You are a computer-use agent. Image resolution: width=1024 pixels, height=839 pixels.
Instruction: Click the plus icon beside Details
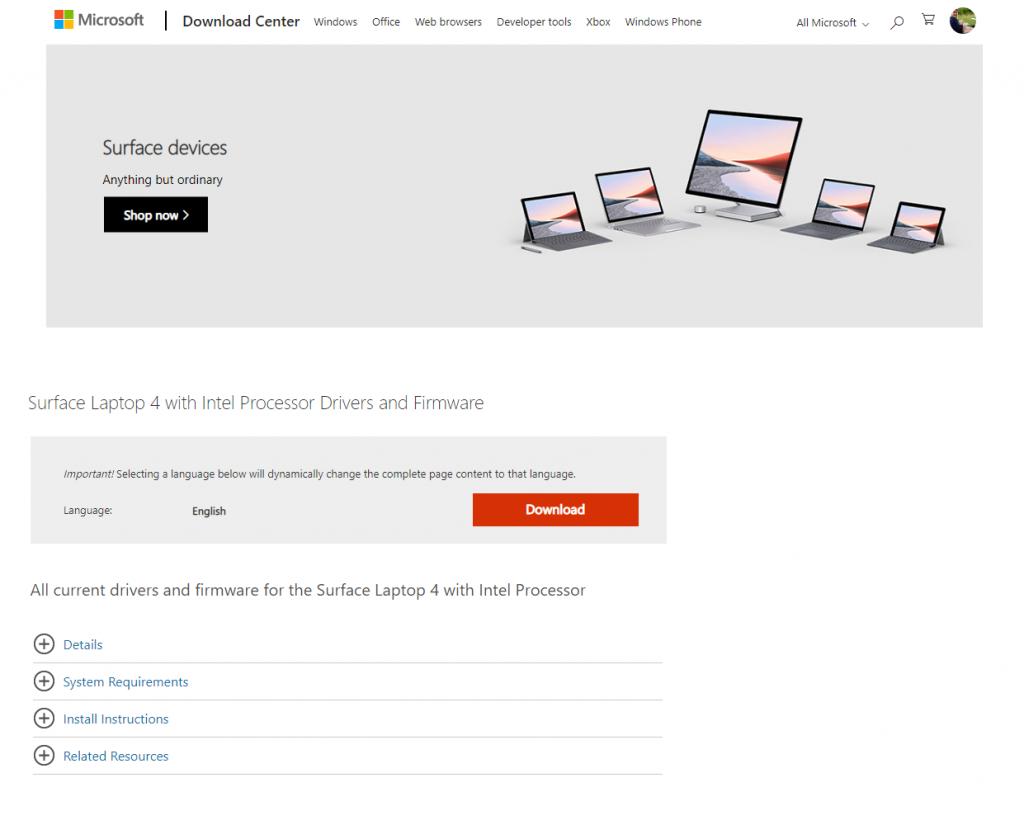[x=44, y=644]
